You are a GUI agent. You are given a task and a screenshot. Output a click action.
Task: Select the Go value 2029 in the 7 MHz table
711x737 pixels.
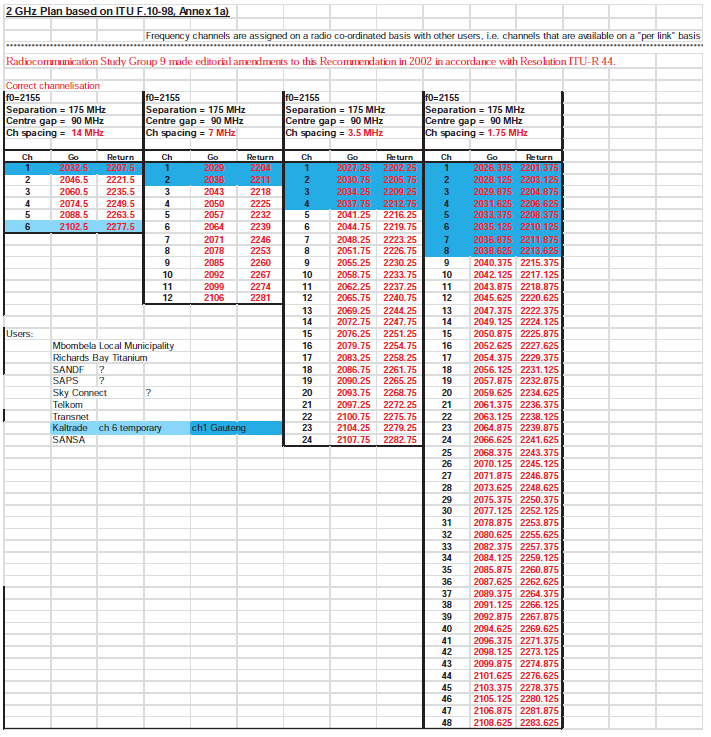[214, 168]
